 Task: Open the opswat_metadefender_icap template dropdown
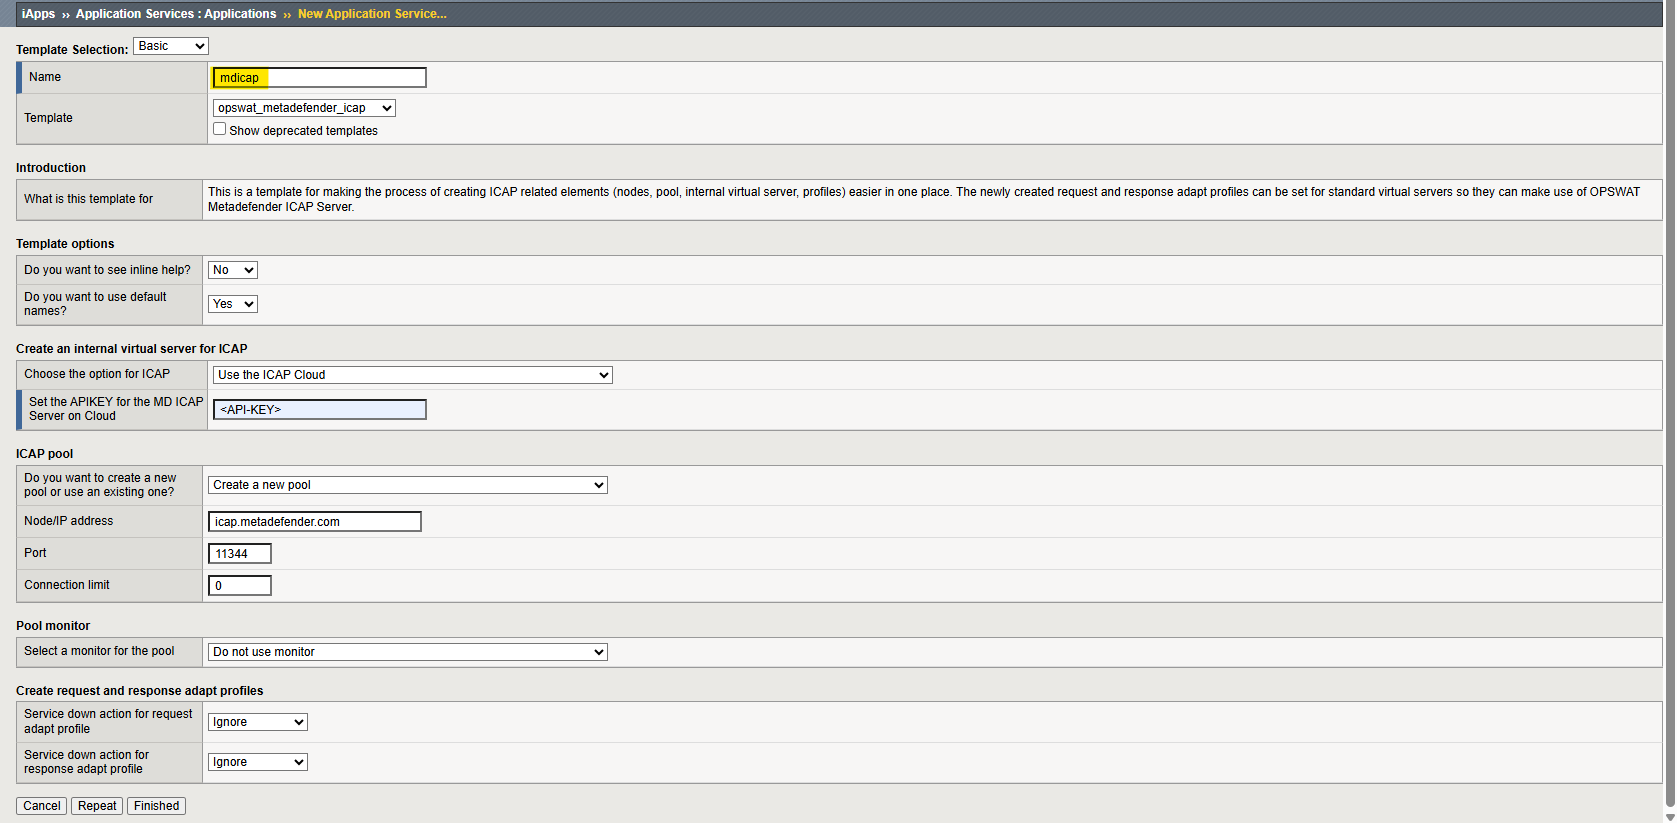[304, 108]
